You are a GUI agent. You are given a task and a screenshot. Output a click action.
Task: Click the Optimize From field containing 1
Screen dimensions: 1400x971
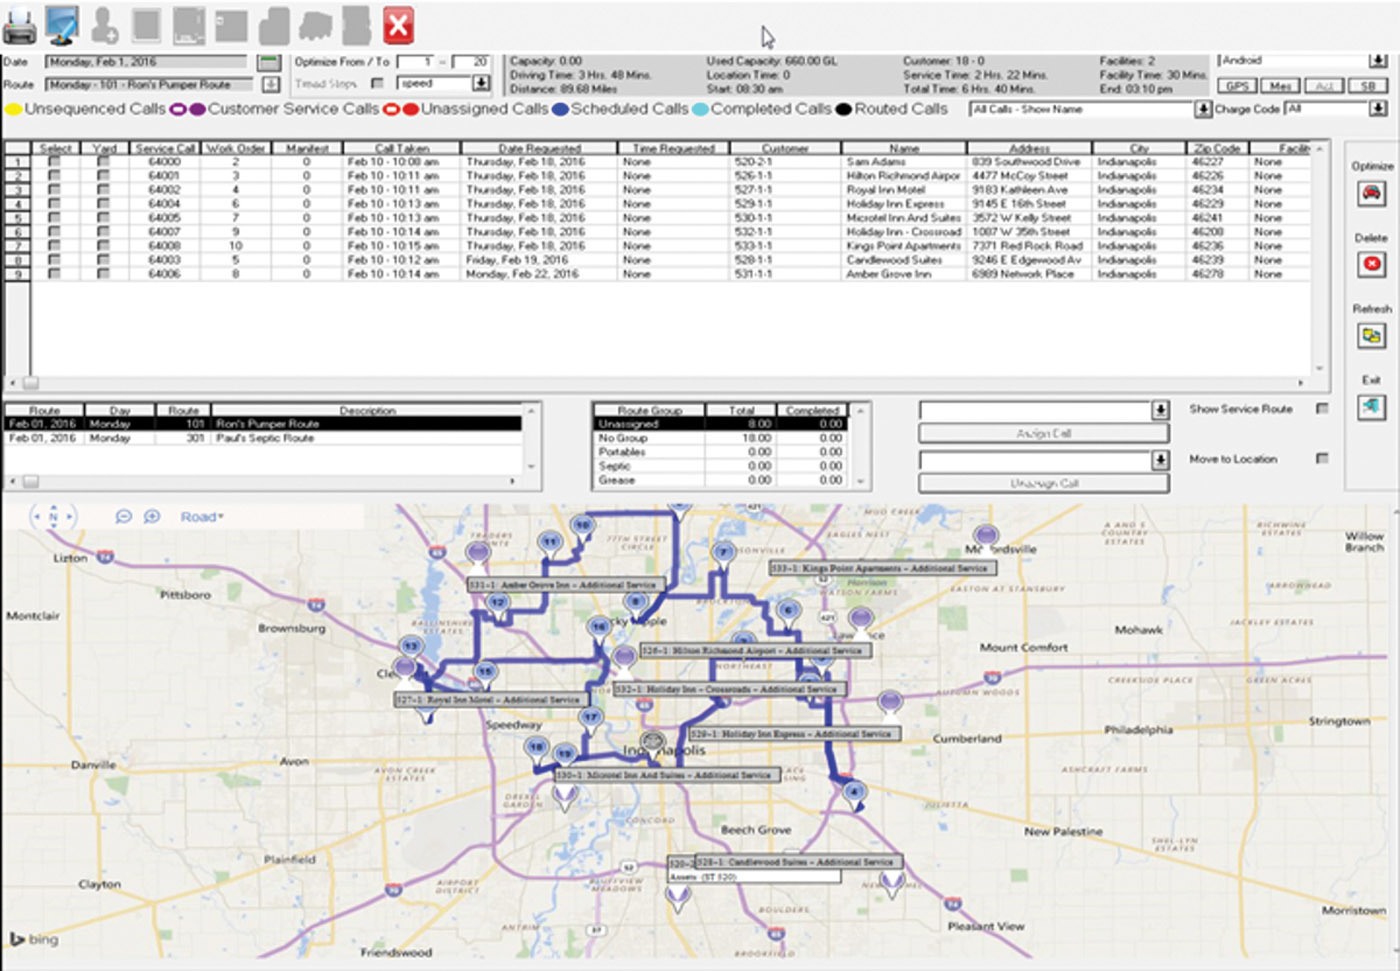point(414,62)
